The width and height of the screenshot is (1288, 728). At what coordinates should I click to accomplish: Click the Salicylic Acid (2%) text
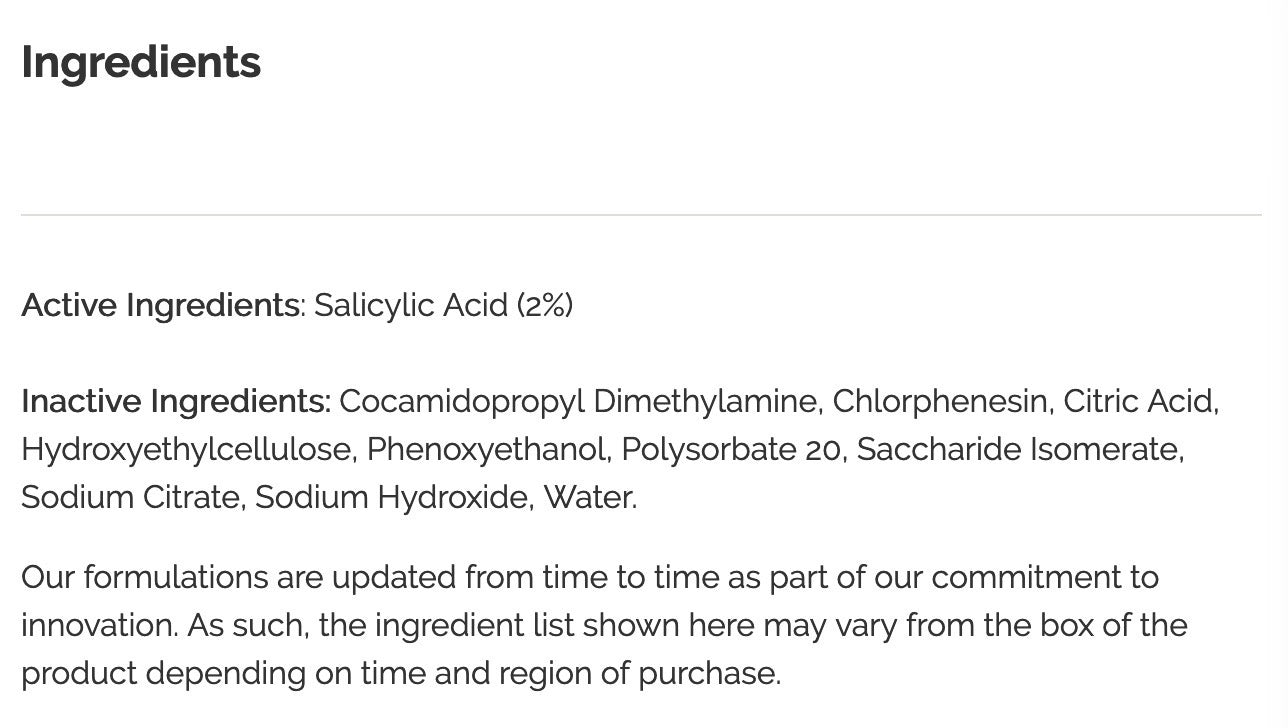tap(444, 305)
